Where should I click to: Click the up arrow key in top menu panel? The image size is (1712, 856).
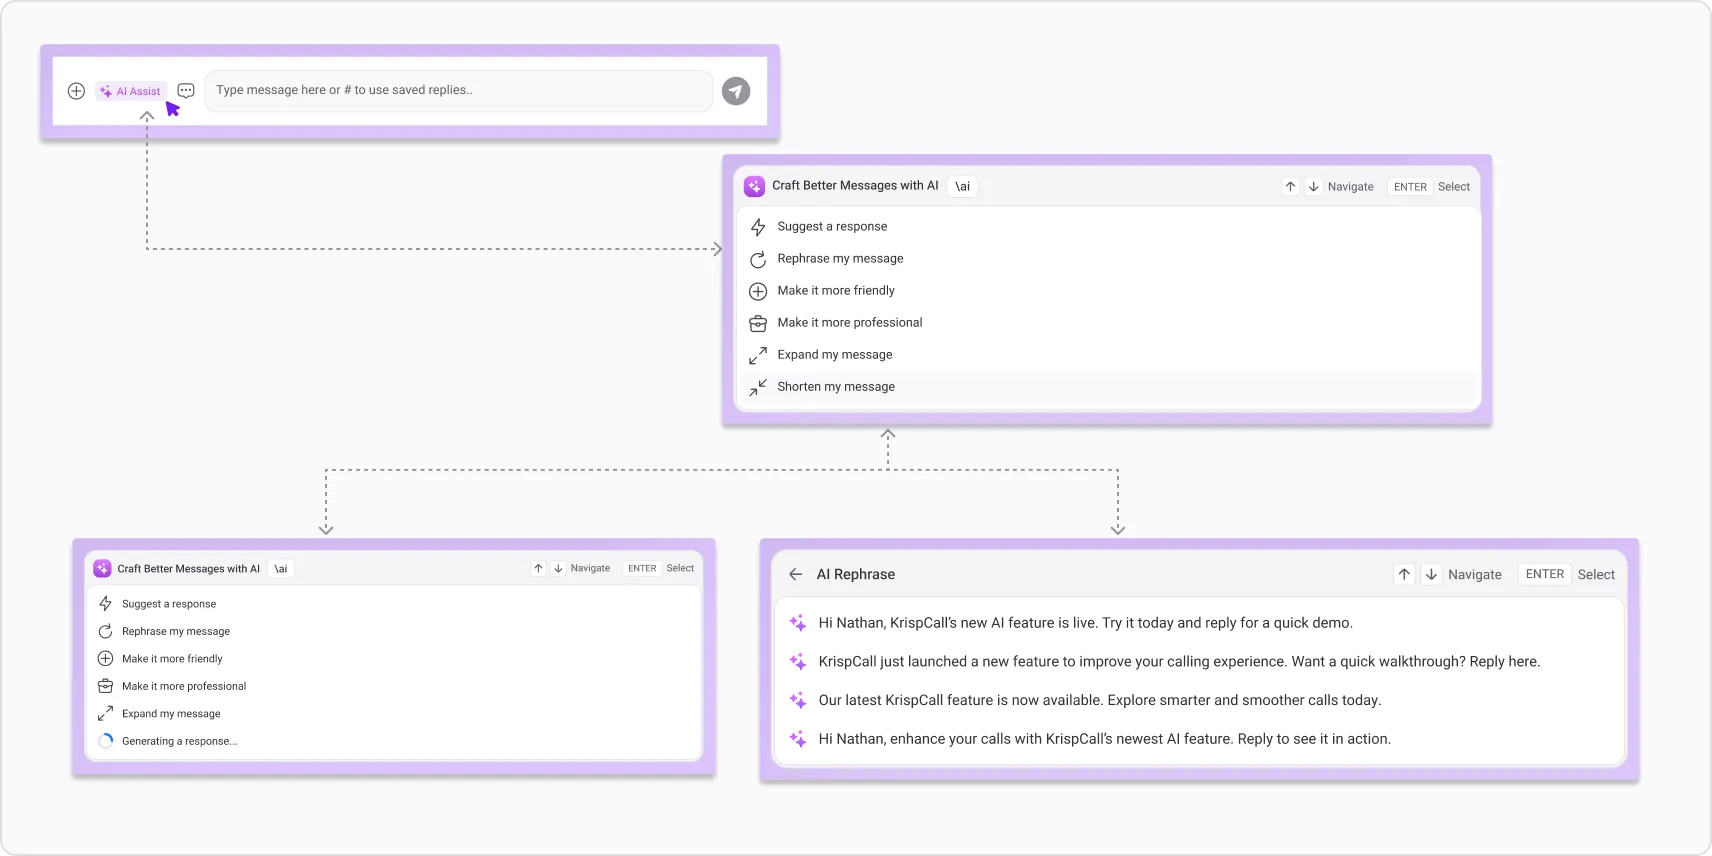1290,186
